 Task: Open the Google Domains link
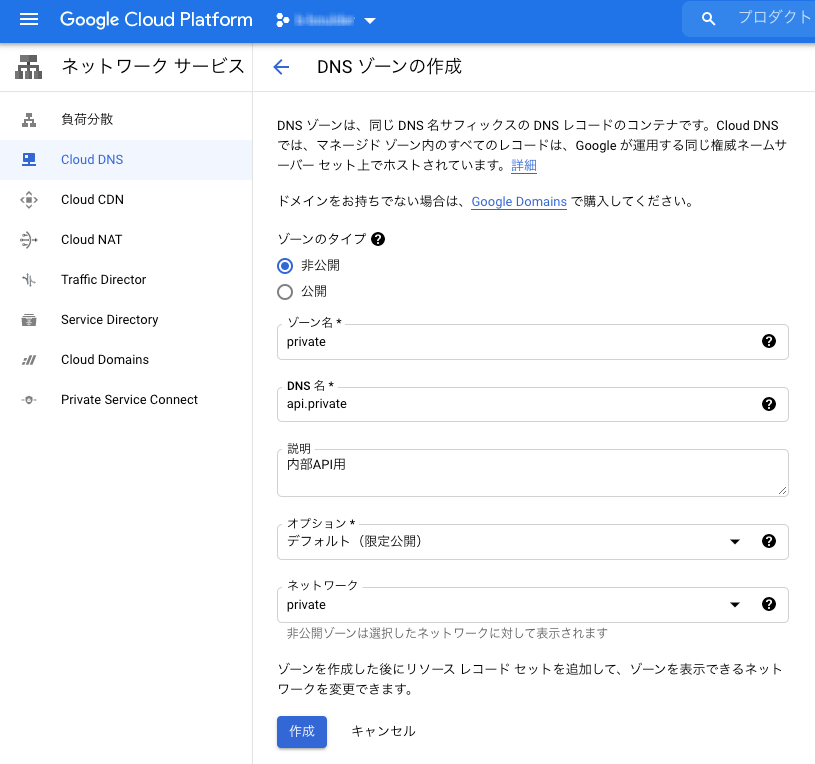tap(519, 202)
